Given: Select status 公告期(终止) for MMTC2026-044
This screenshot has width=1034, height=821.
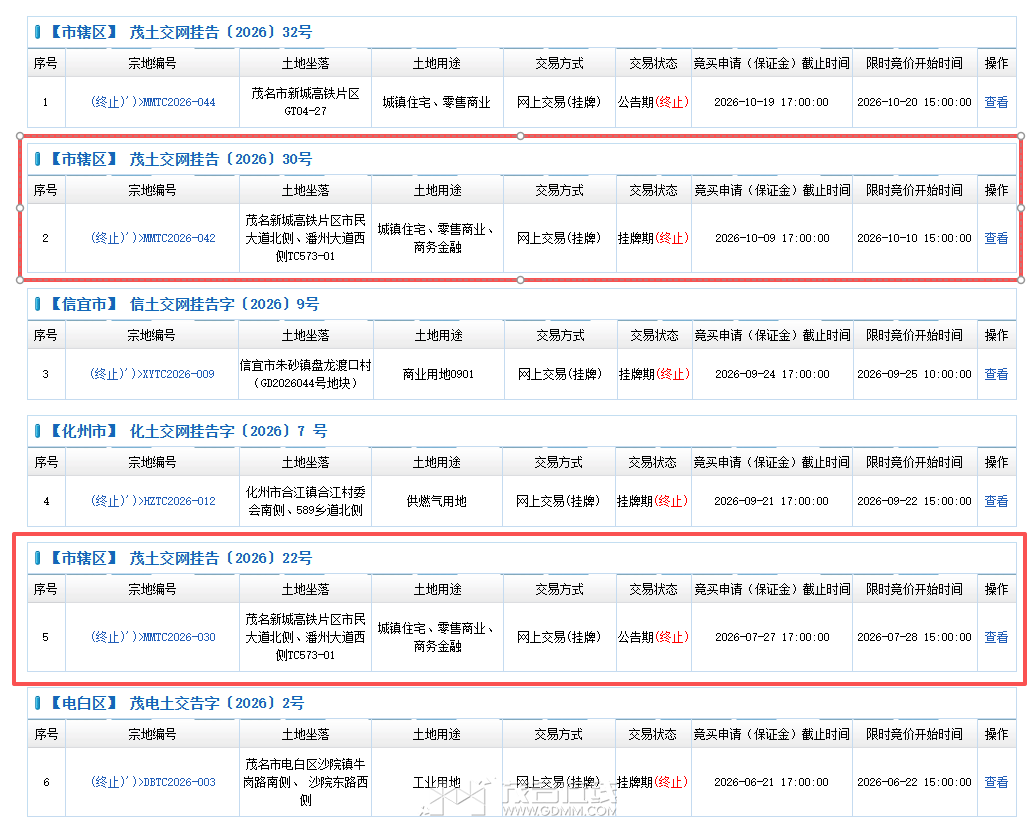Looking at the screenshot, I should [x=653, y=102].
